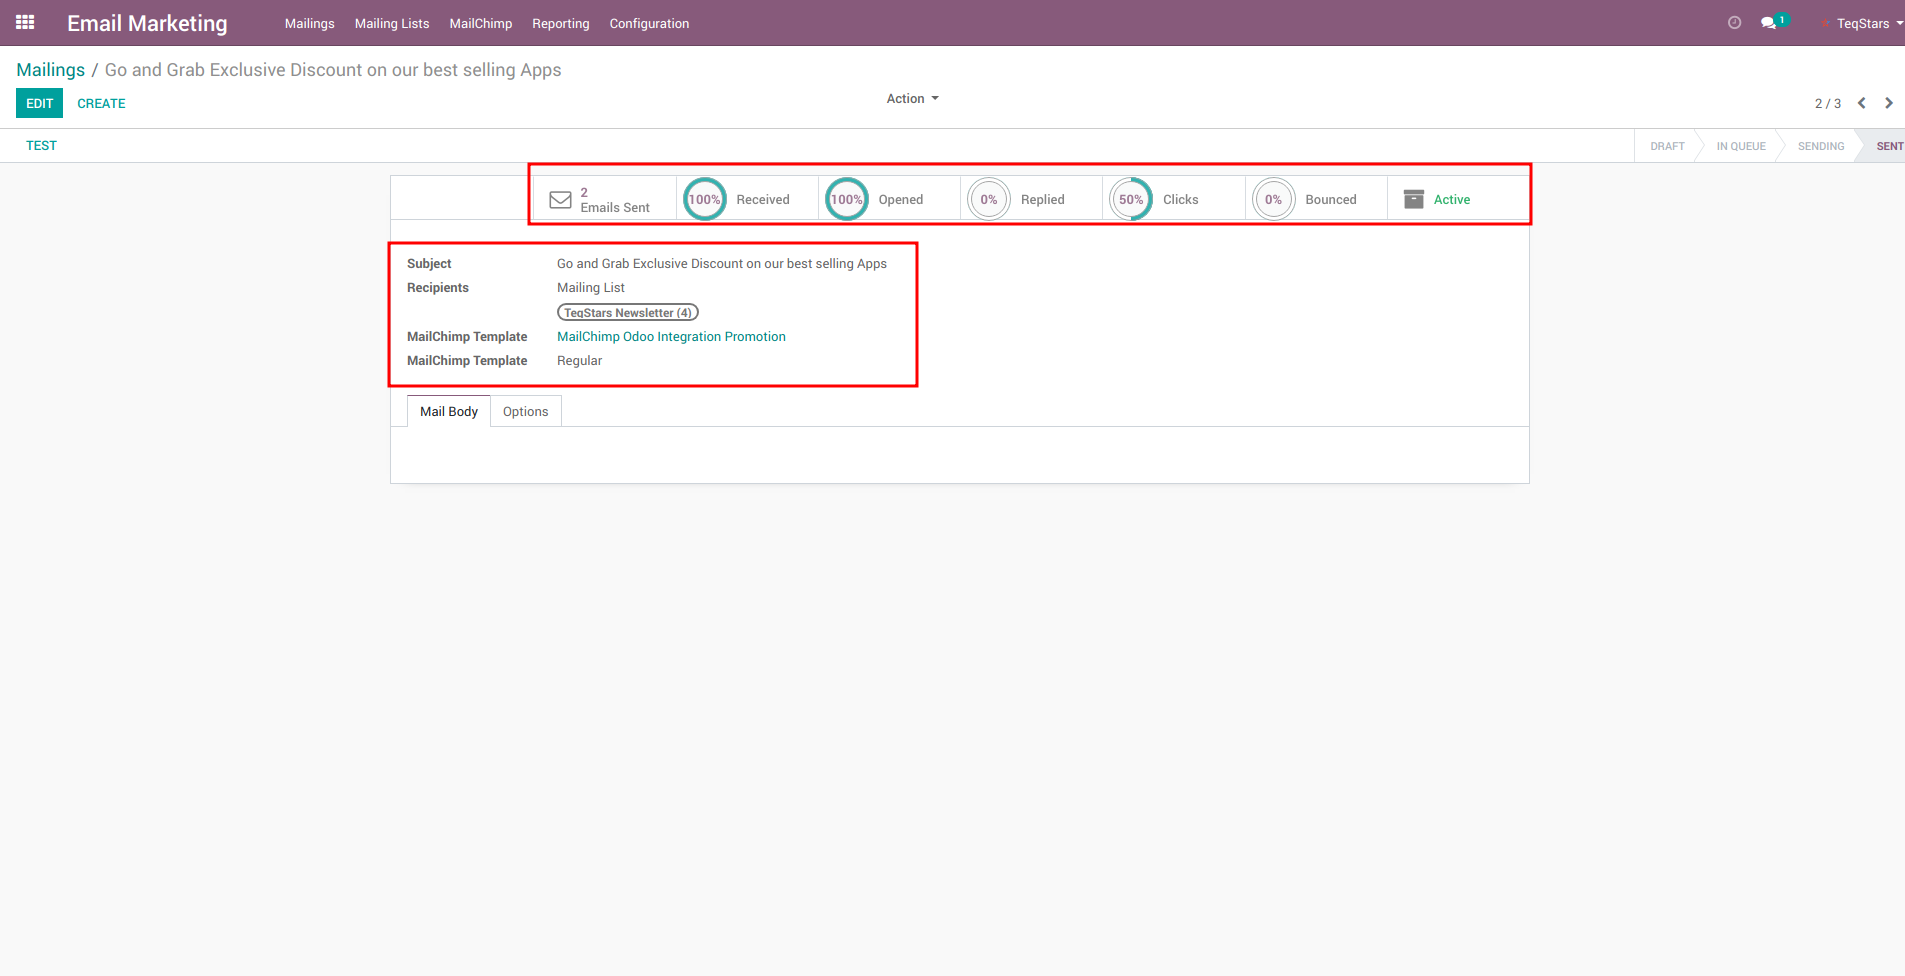Go to previous record using left chevron
This screenshot has height=976, width=1905.
pyautogui.click(x=1861, y=103)
